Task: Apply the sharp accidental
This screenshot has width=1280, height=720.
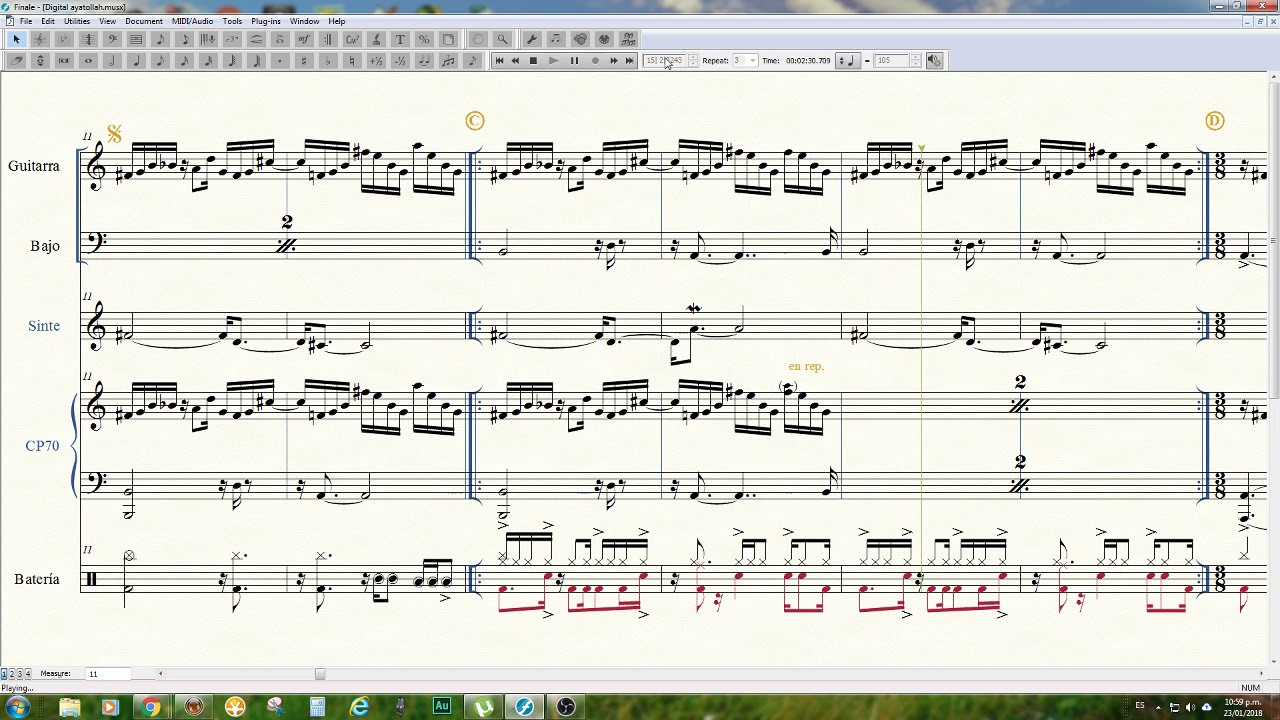Action: coord(304,60)
